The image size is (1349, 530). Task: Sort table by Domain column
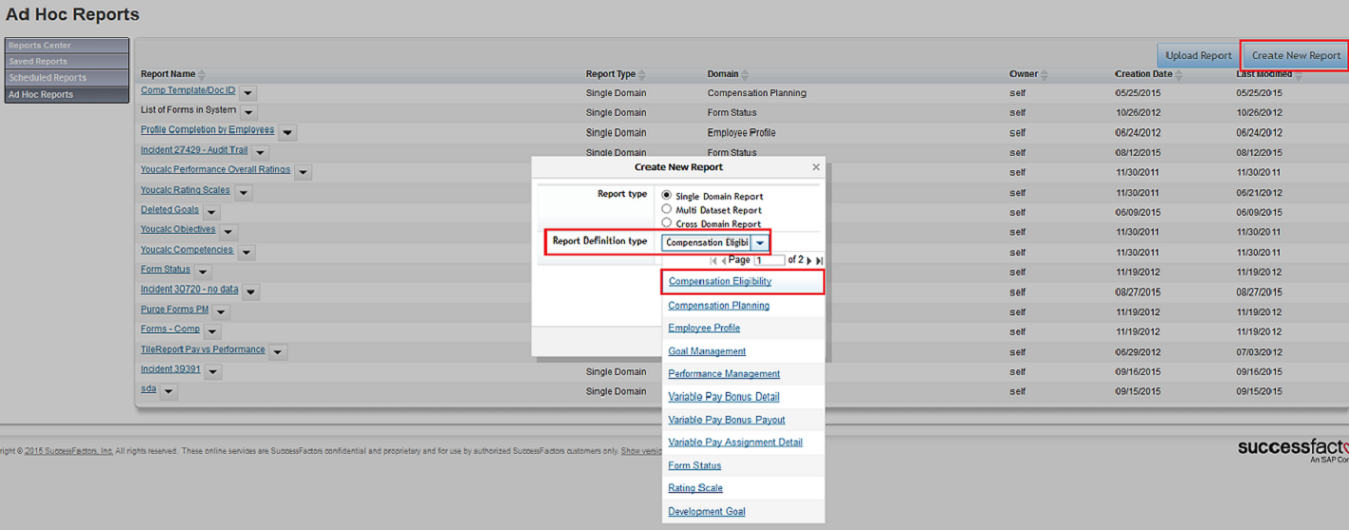[x=728, y=74]
